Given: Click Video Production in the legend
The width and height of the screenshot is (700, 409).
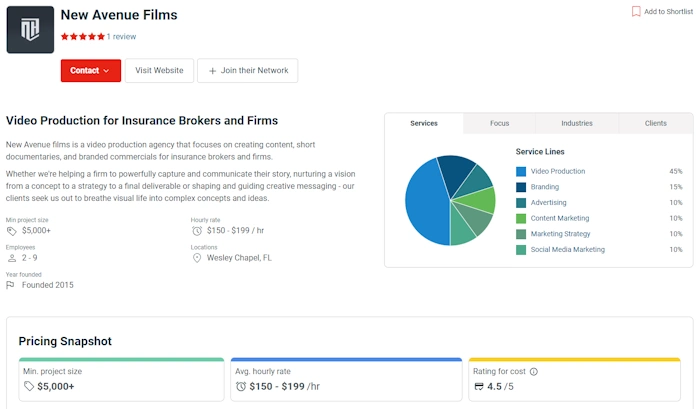Looking at the screenshot, I should pyautogui.click(x=558, y=171).
